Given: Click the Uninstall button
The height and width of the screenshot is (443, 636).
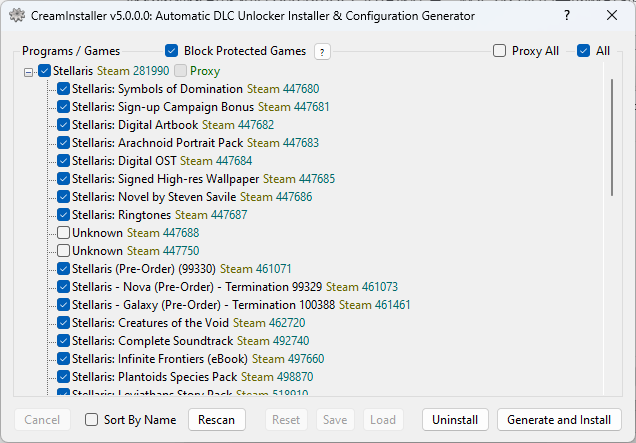Looking at the screenshot, I should [x=455, y=420].
